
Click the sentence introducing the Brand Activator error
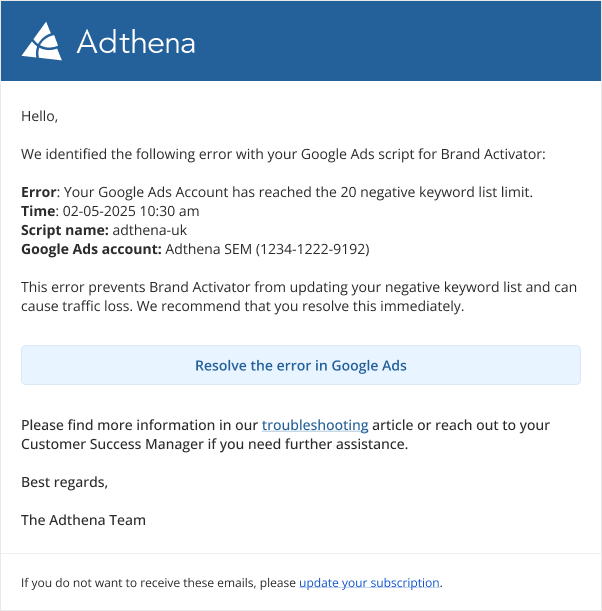pyautogui.click(x=283, y=154)
